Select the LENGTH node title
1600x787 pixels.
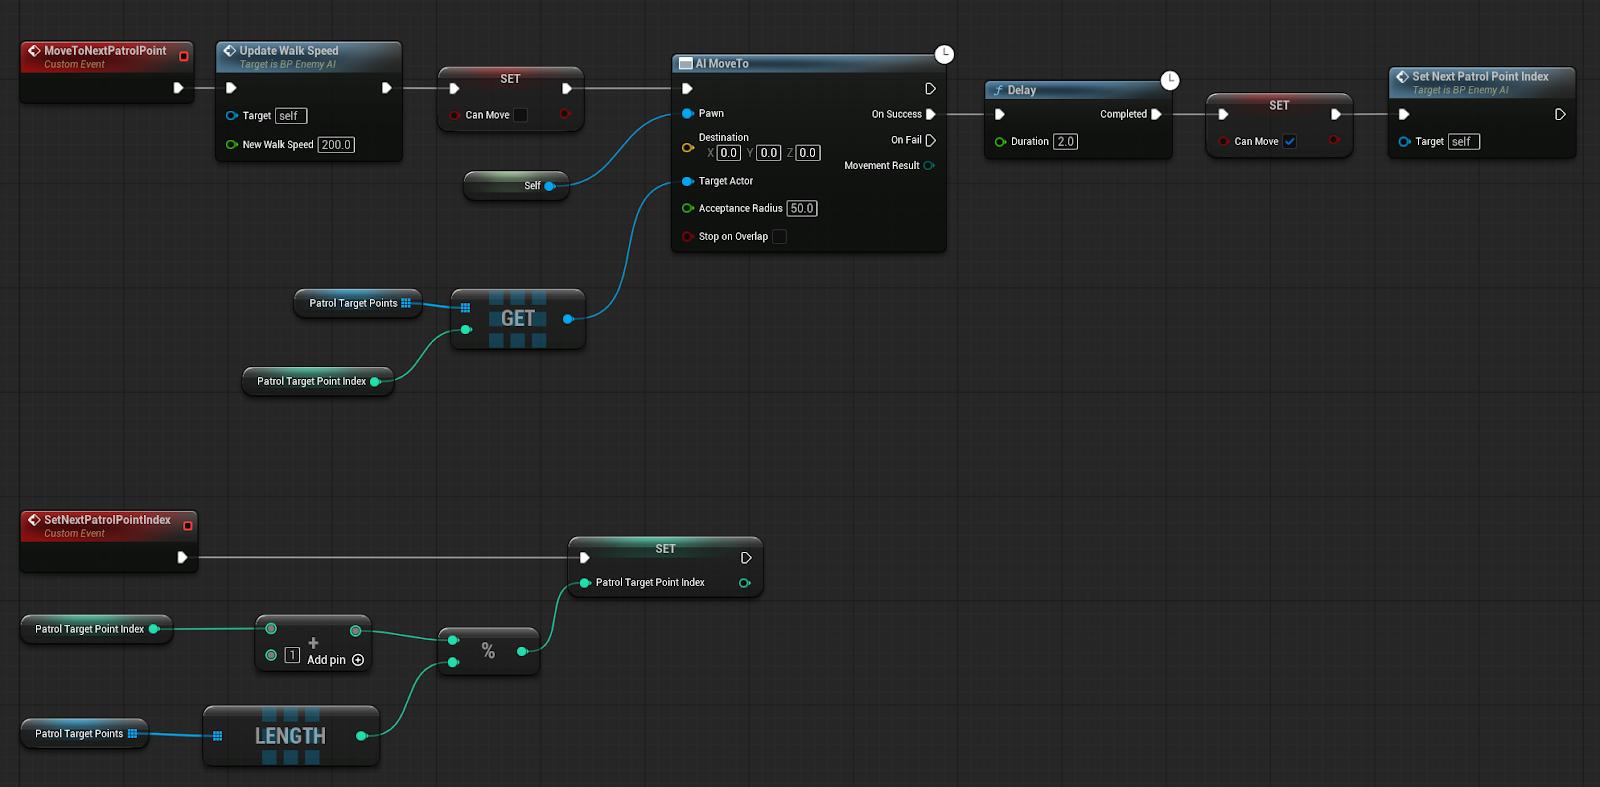(x=290, y=736)
